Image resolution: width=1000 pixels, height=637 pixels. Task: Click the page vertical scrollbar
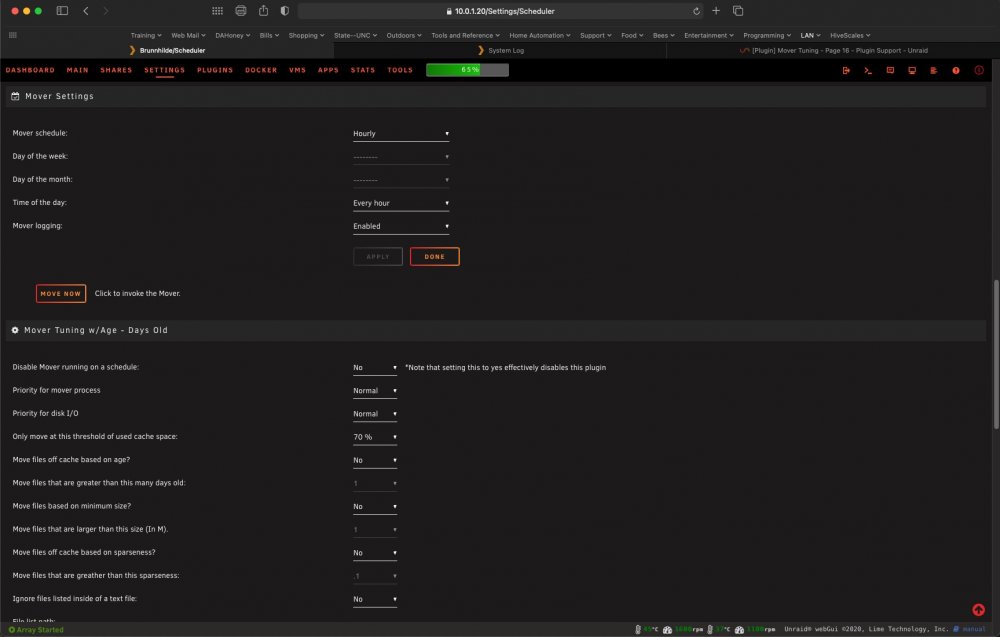pyautogui.click(x=996, y=355)
